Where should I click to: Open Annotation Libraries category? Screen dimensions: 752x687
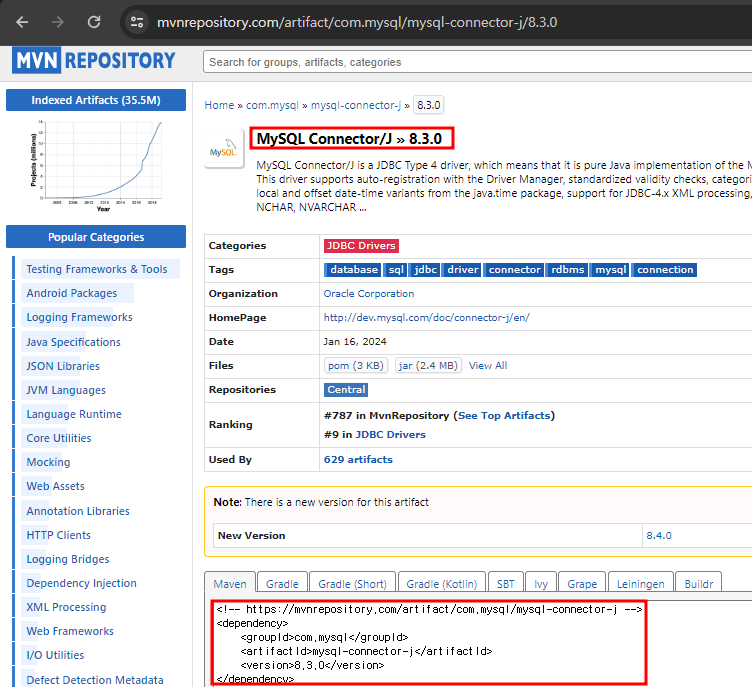point(78,511)
